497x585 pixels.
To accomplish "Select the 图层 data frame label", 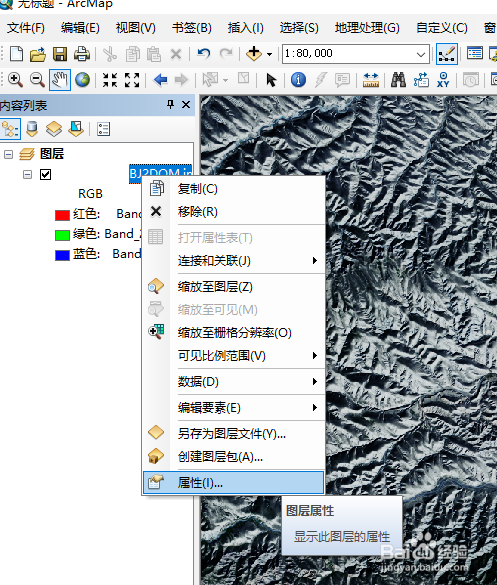I will [x=52, y=154].
